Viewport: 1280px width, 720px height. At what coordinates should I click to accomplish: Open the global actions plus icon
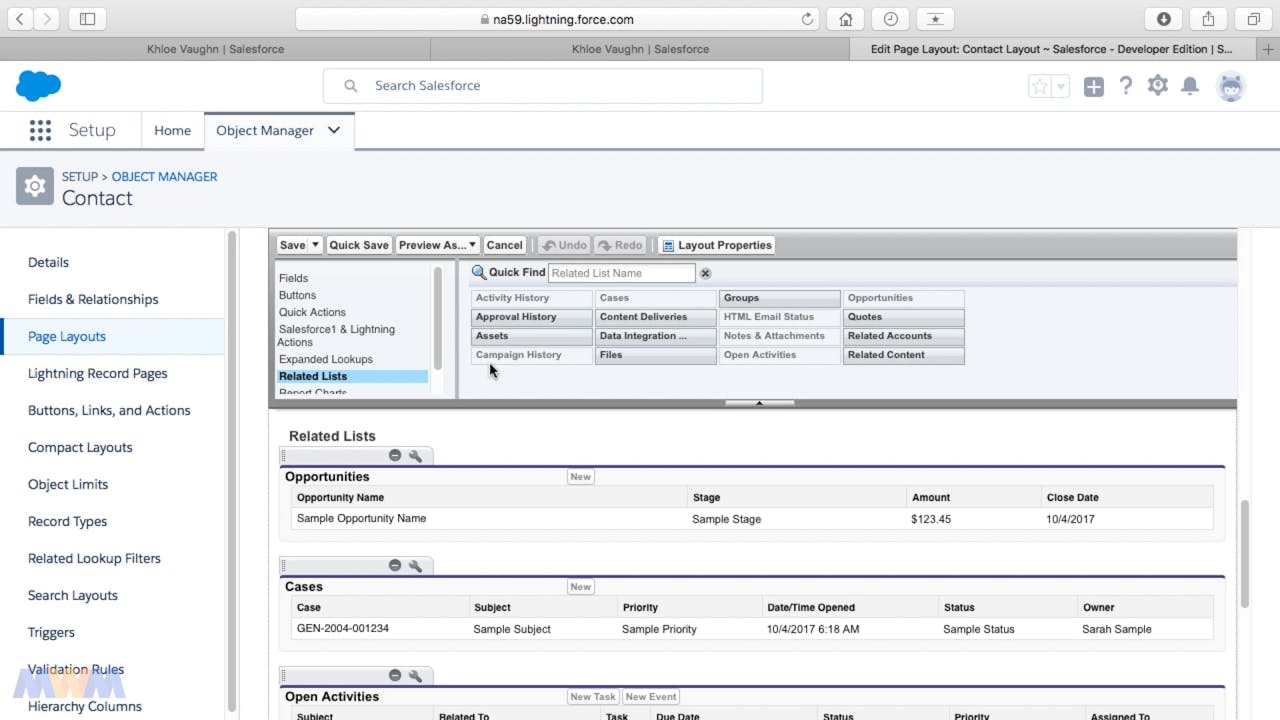click(x=1094, y=87)
